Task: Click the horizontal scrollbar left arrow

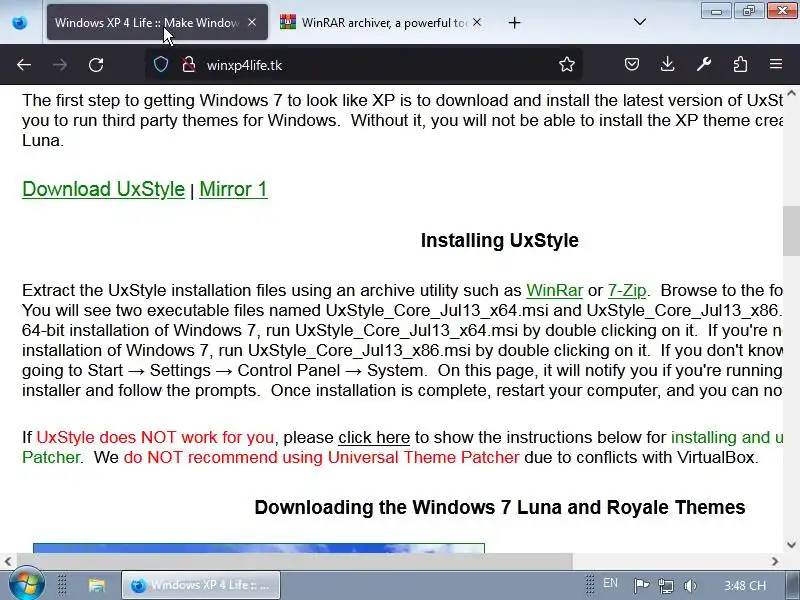Action: (8, 561)
